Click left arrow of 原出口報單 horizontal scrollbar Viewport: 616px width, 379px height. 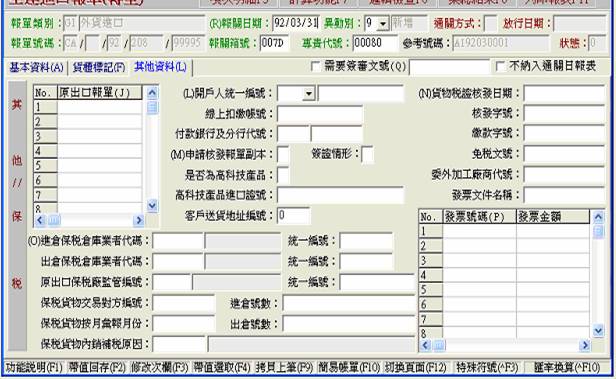[40, 220]
